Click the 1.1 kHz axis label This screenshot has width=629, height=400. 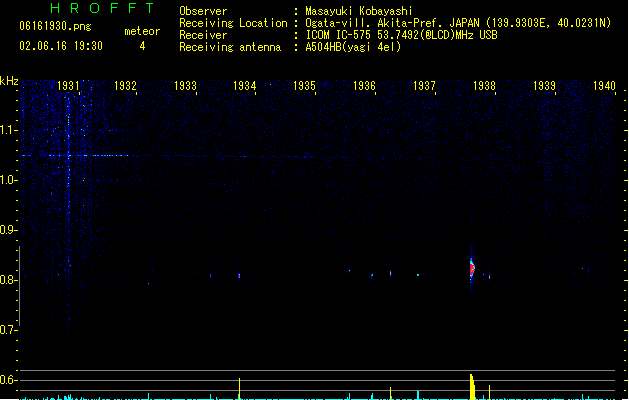pyautogui.click(x=8, y=130)
